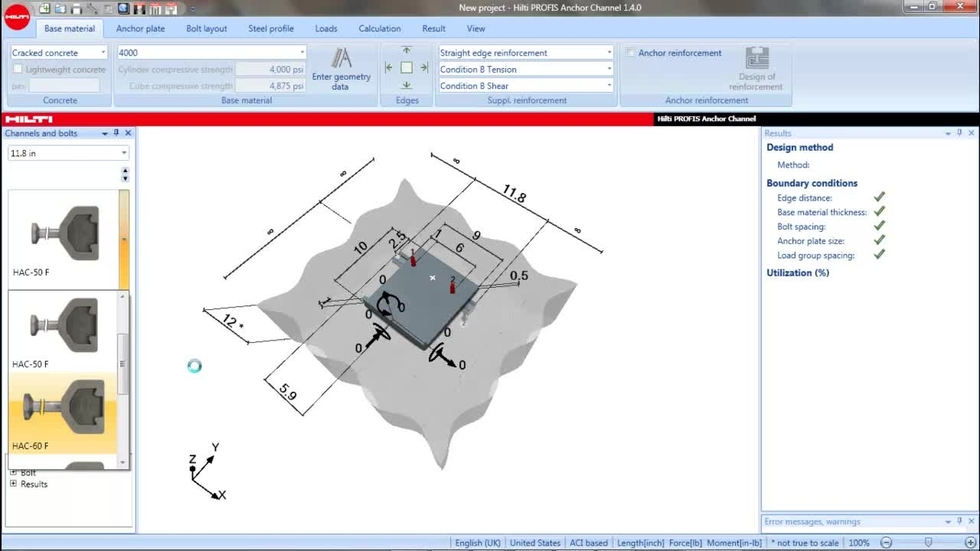The image size is (980, 551).
Task: Open the Condition B Shear dropdown
Action: [525, 86]
